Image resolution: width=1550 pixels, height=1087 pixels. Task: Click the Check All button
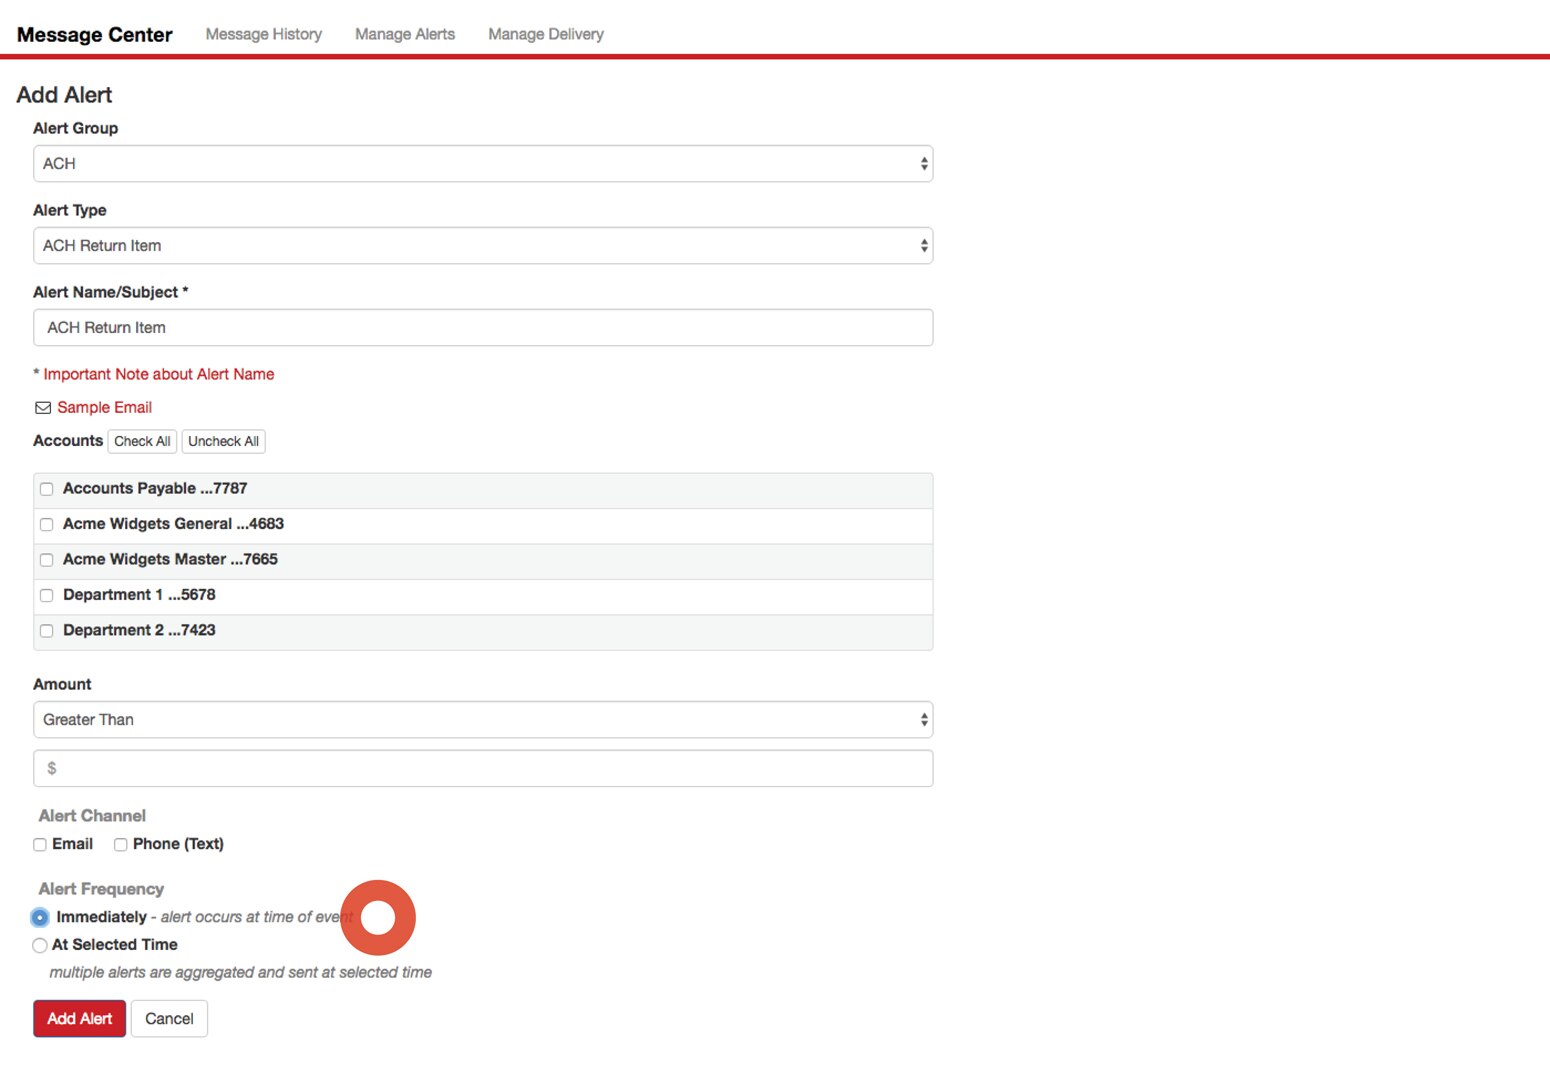pyautogui.click(x=141, y=441)
